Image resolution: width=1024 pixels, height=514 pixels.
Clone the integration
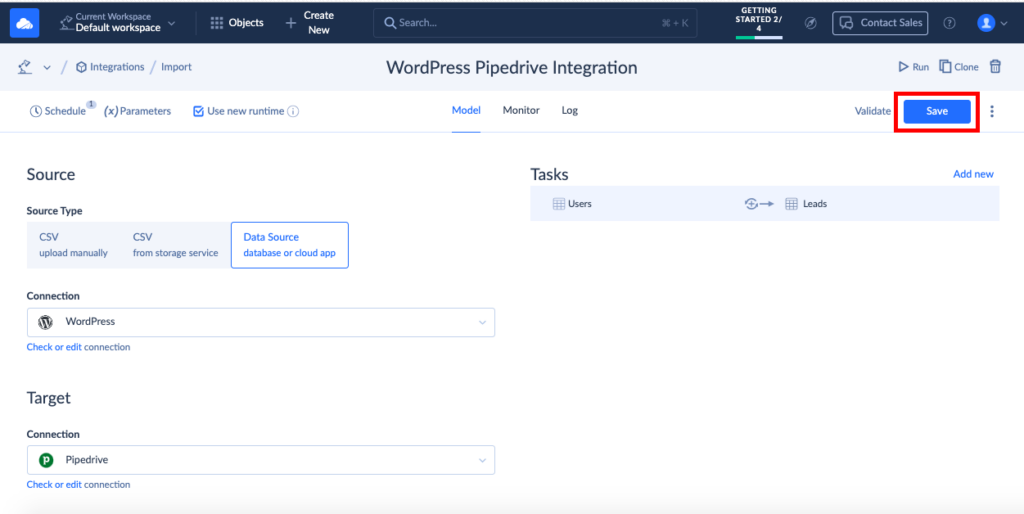pyautogui.click(x=959, y=67)
